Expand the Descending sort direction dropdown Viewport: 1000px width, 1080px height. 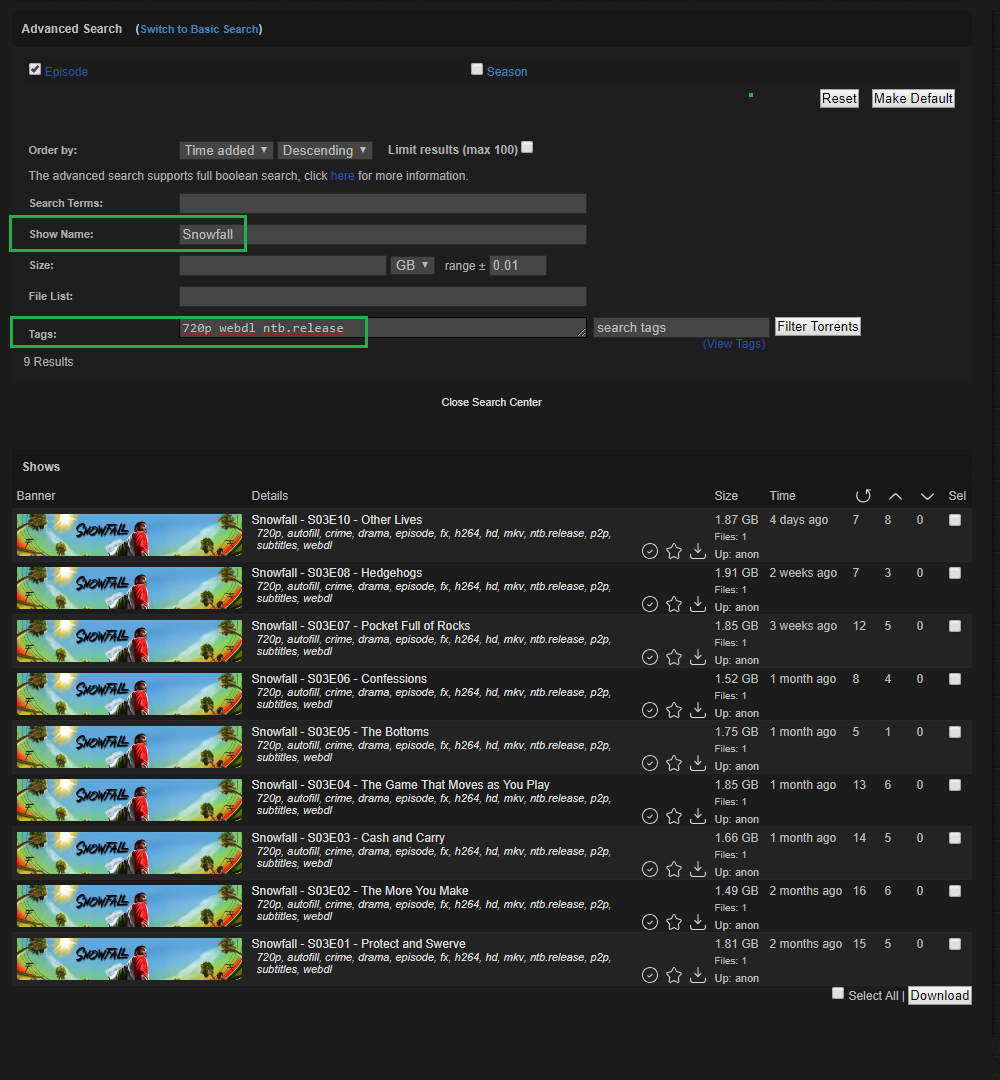click(x=324, y=150)
